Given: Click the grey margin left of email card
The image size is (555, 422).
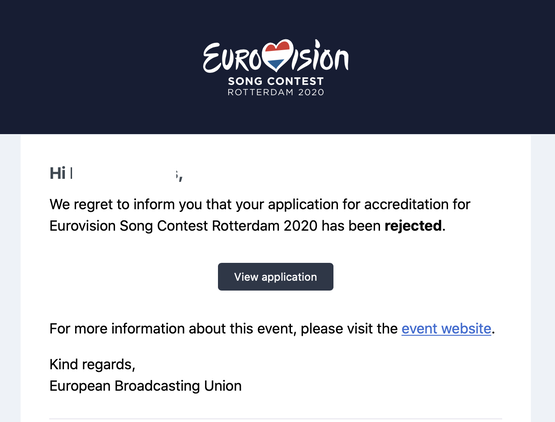Looking at the screenshot, I should tap(10, 278).
